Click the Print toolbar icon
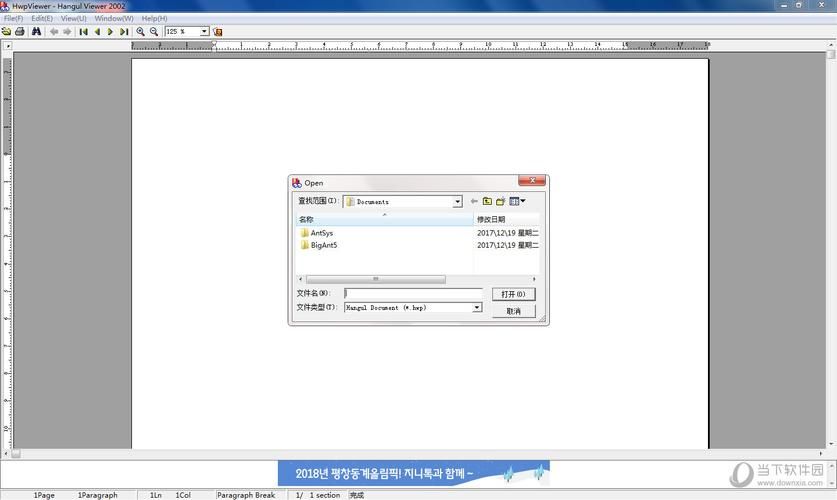This screenshot has width=837, height=500. [19, 32]
